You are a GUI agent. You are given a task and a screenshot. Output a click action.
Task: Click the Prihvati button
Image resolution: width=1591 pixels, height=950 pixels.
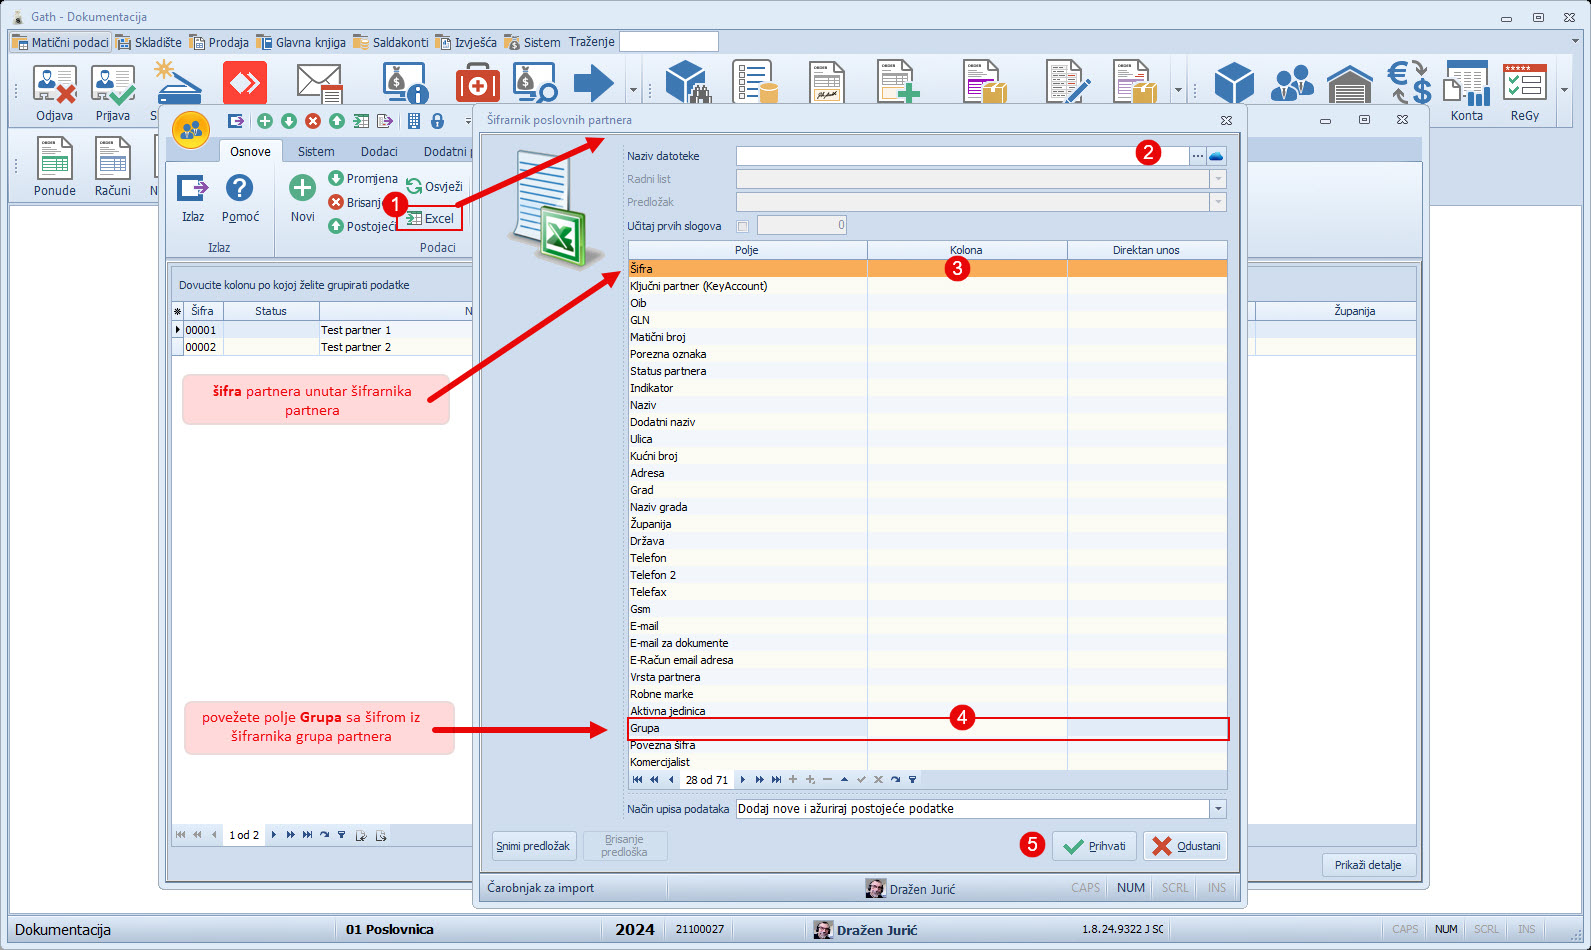(1094, 846)
